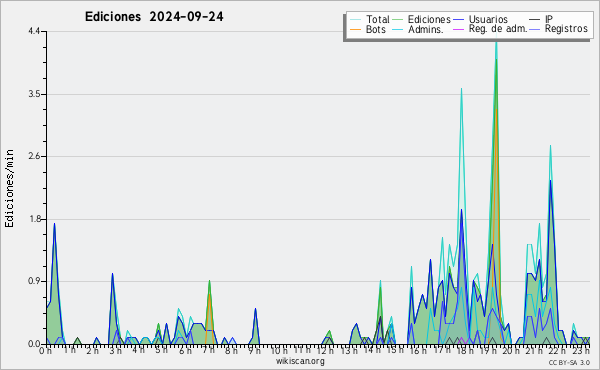Click the '10 h' x-axis label
The image size is (600, 370).
279,350
